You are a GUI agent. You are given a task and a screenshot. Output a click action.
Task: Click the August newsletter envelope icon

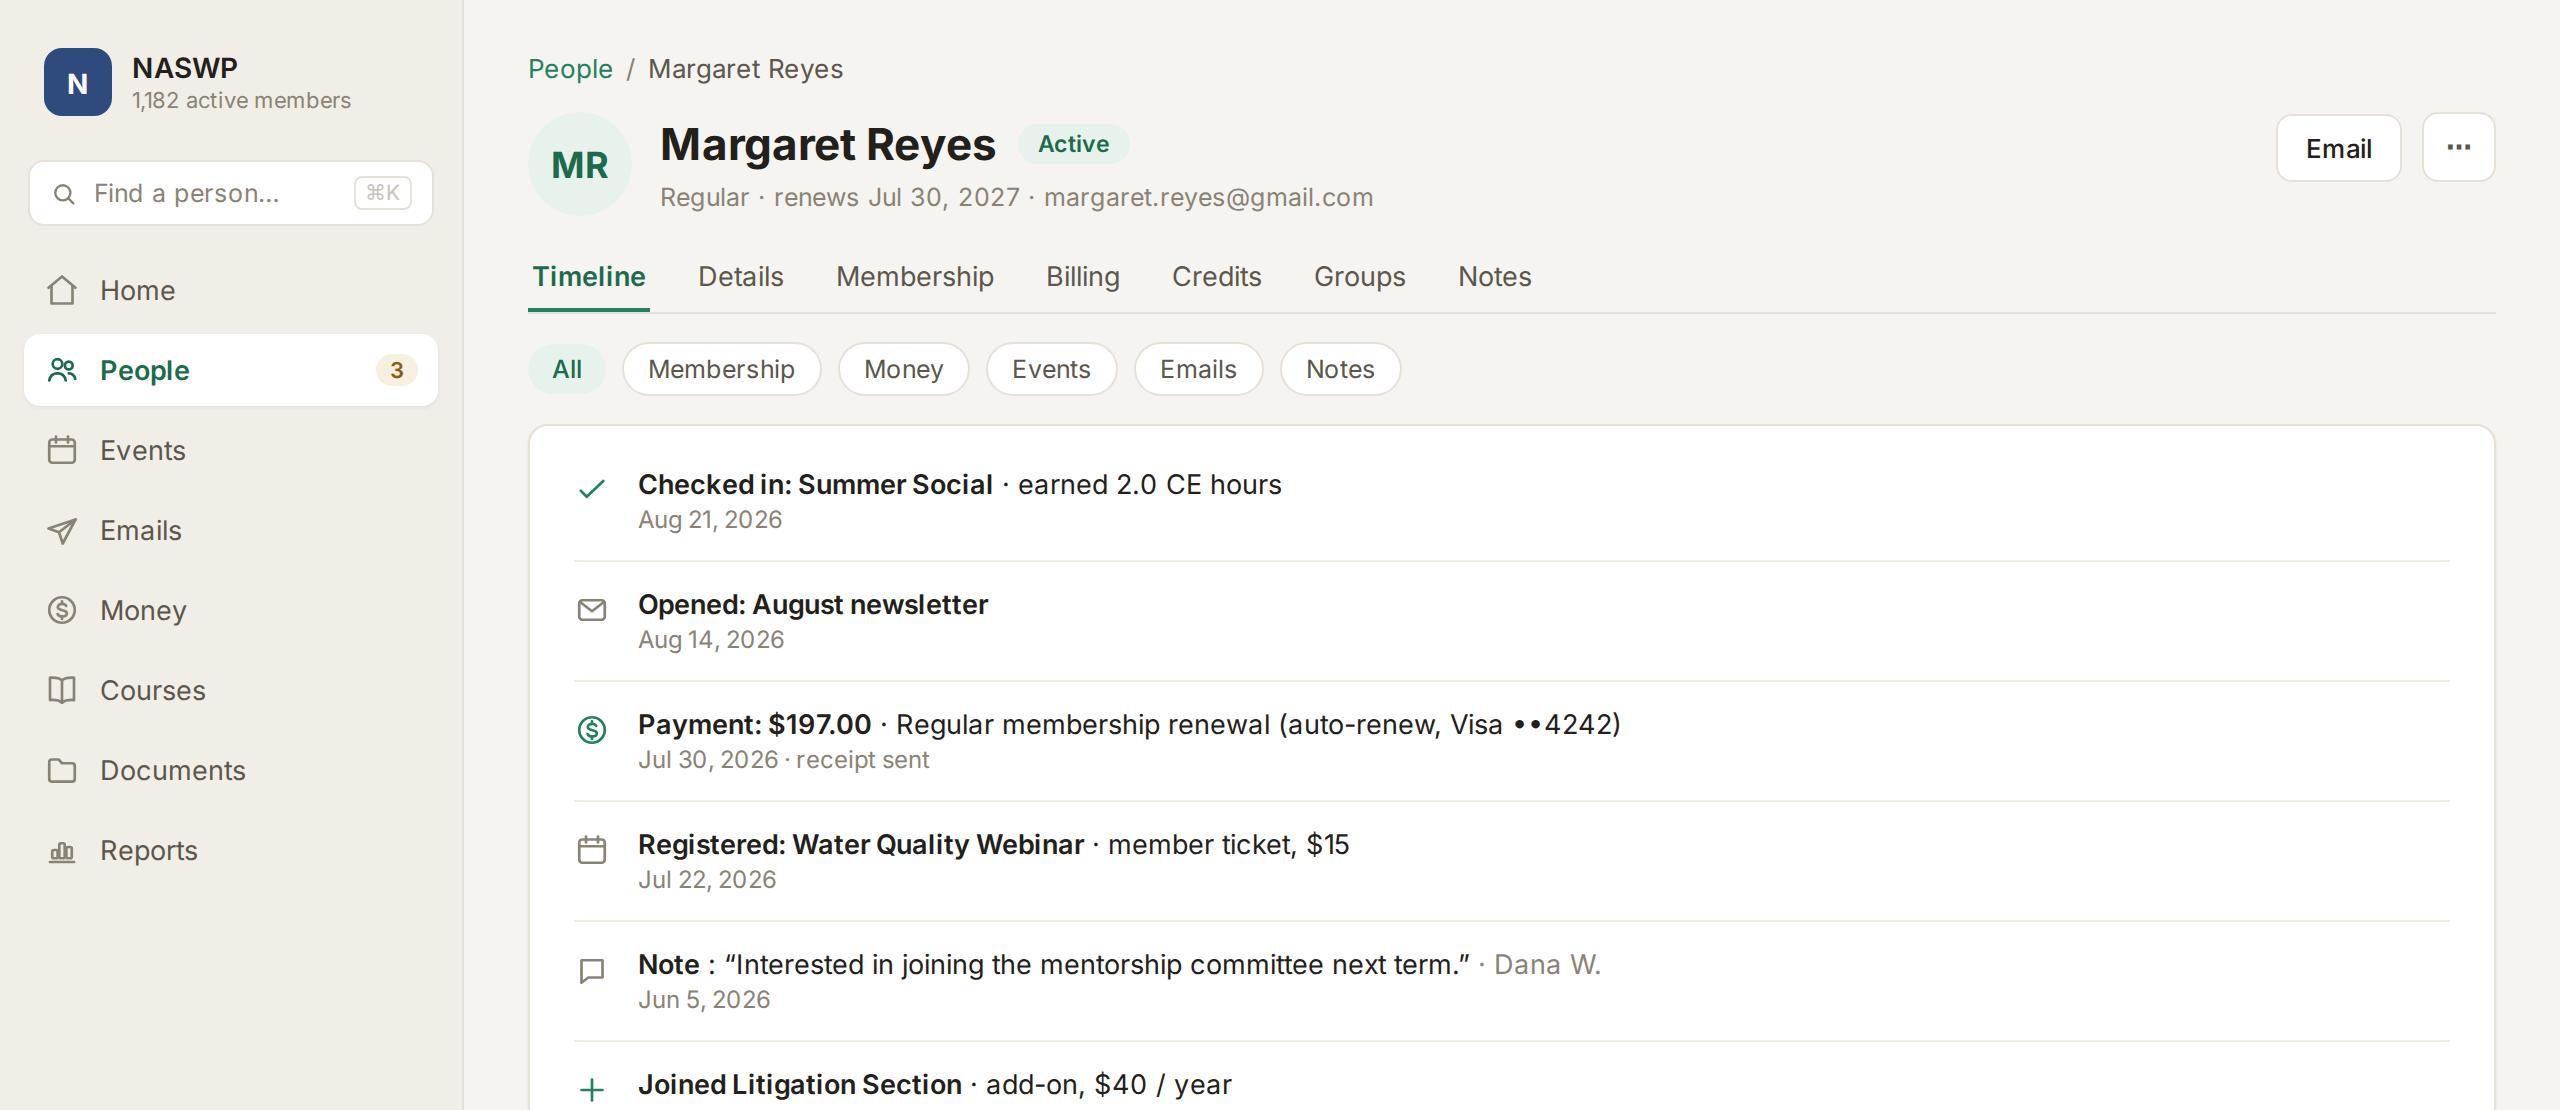(x=592, y=610)
